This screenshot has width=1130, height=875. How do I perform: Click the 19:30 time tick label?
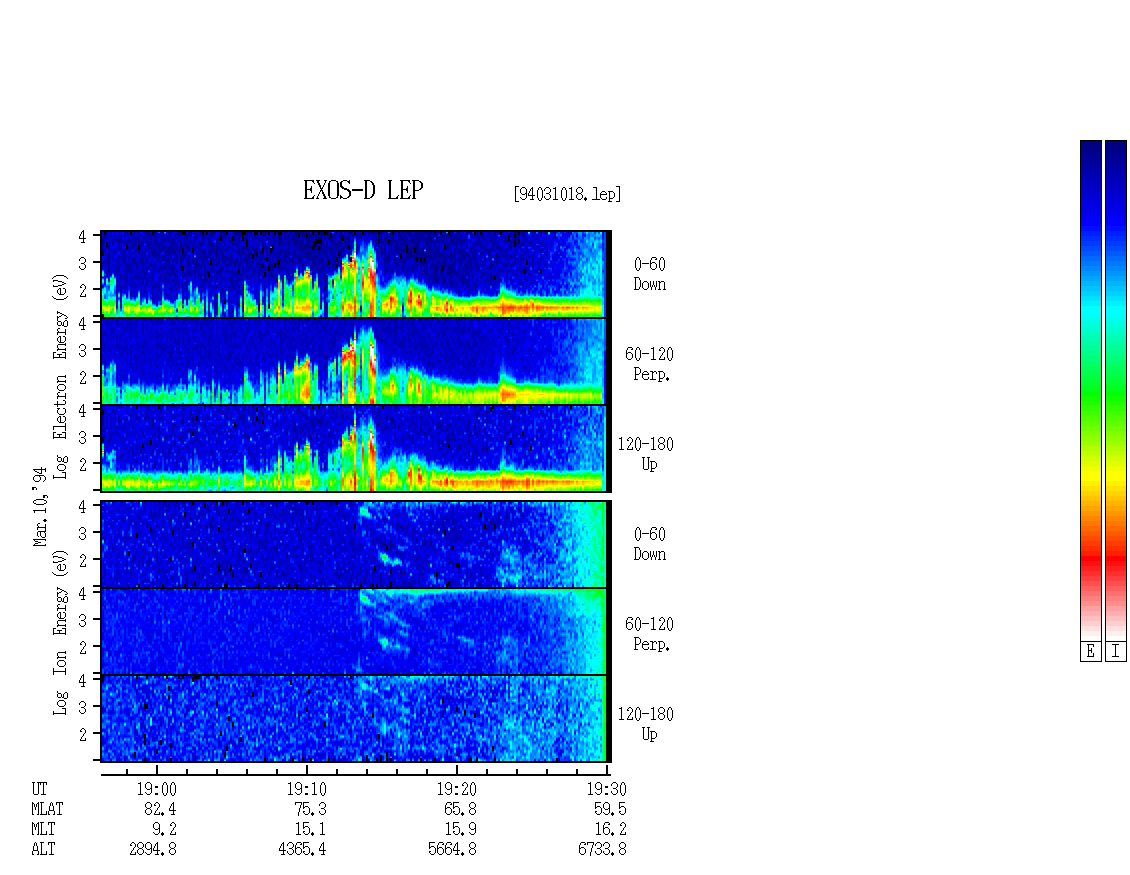[x=606, y=789]
